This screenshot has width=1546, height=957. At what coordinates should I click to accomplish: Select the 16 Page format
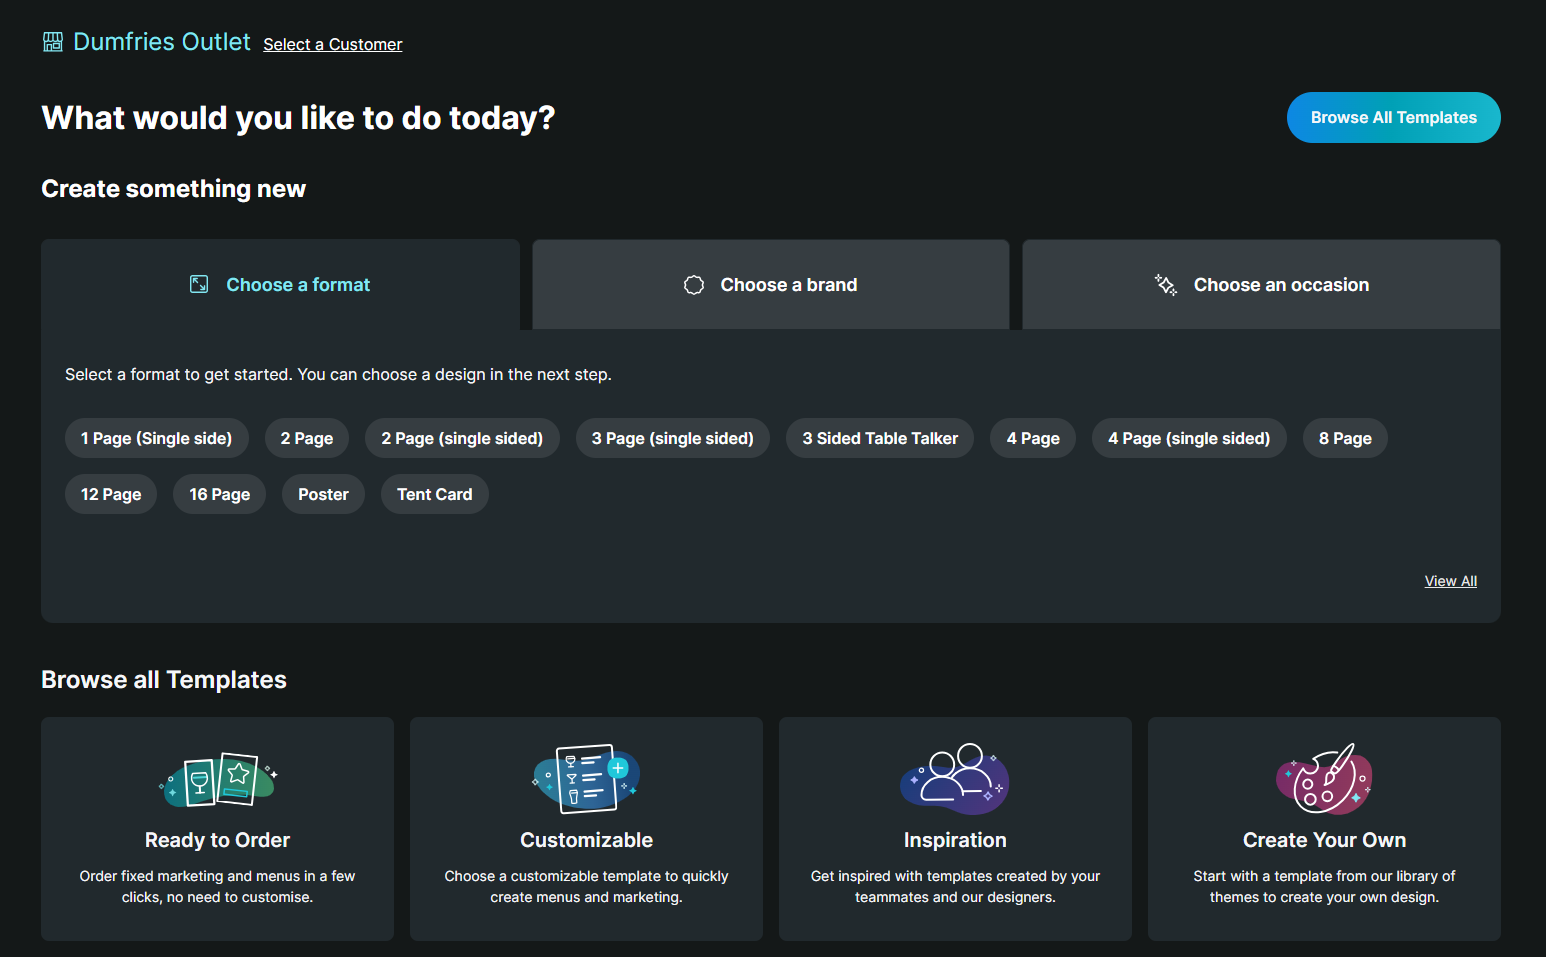[x=219, y=493]
